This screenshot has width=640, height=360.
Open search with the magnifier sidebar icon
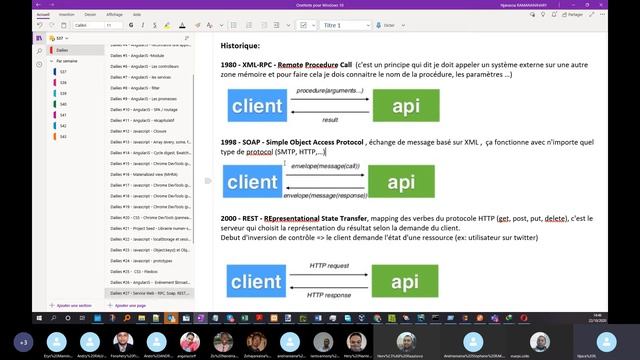(39, 51)
